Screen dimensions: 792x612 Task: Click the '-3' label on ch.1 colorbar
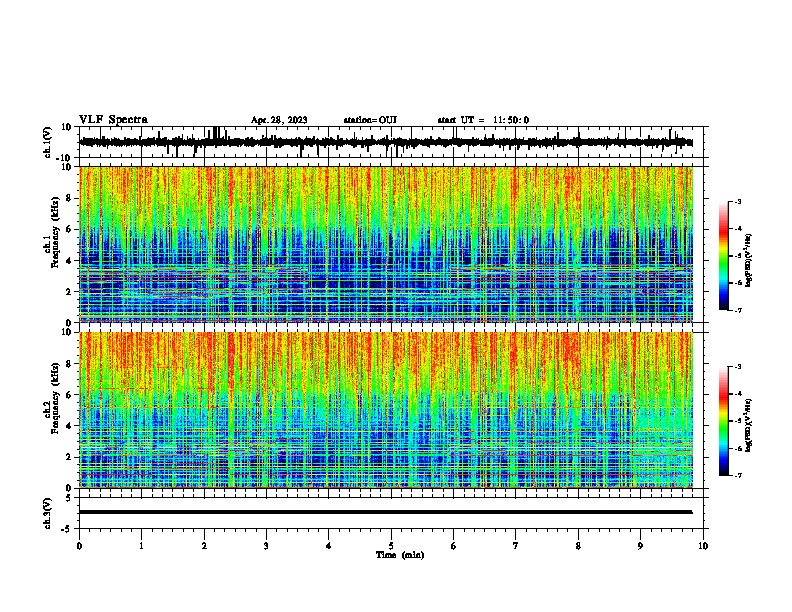738,202
